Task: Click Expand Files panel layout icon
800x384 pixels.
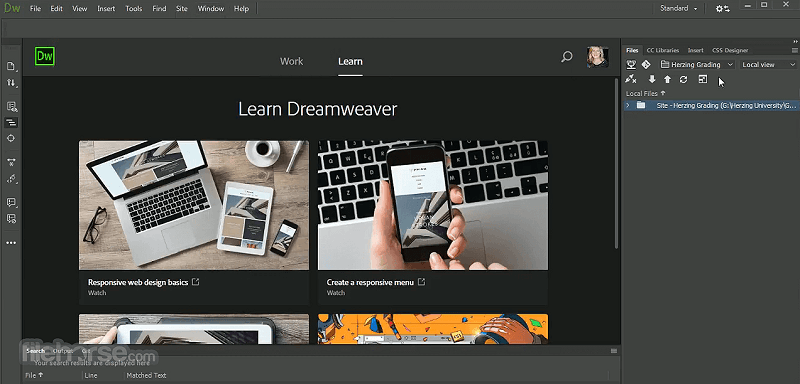Action: click(703, 79)
